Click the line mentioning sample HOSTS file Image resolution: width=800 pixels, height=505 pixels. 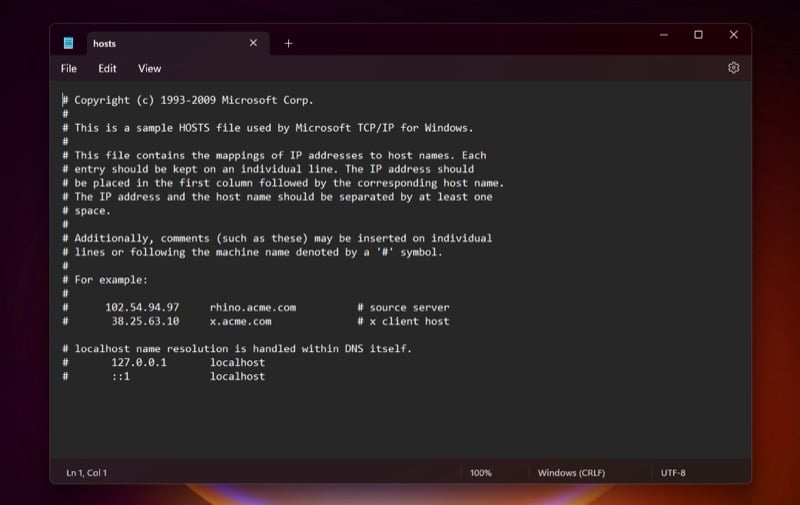268,128
